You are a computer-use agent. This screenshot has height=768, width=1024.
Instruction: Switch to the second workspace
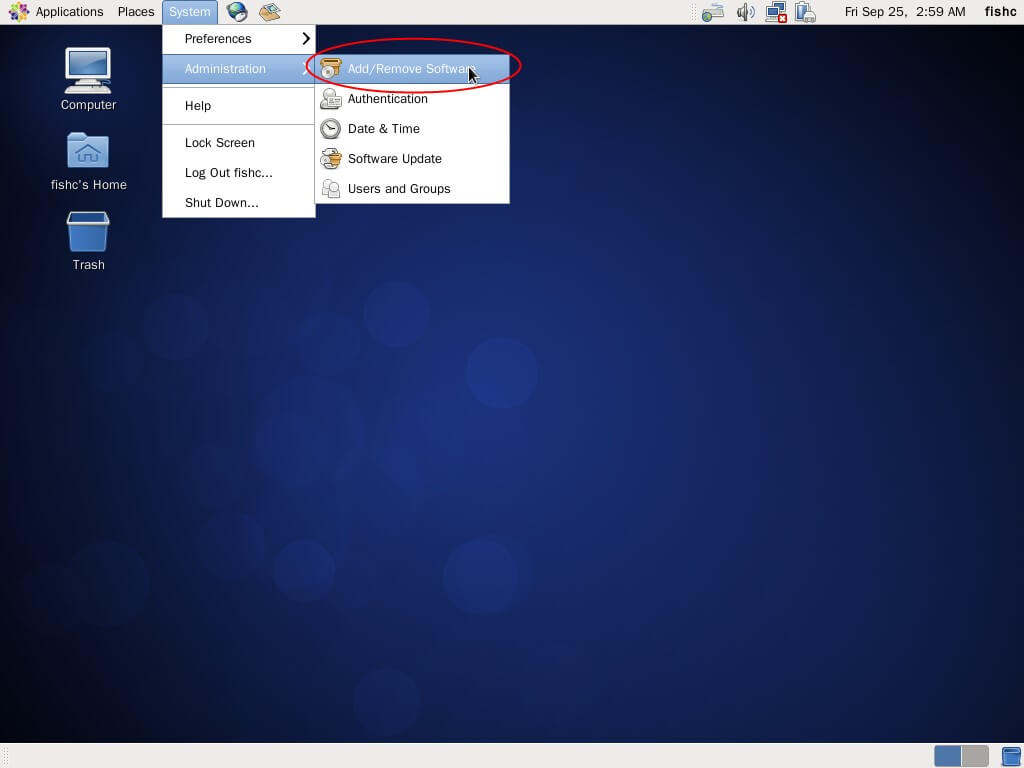tap(975, 756)
